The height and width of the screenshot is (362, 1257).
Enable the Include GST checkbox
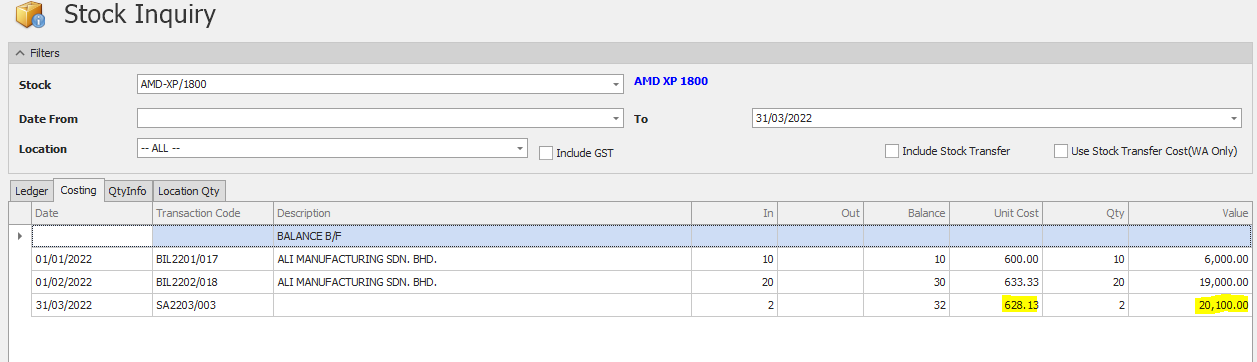(546, 153)
